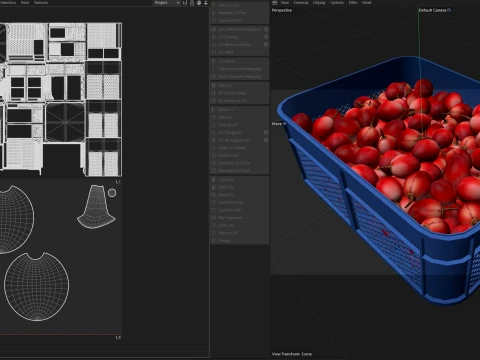This screenshot has height=360, width=480.
Task: Click Boundary to Circle
Action: [239, 163]
